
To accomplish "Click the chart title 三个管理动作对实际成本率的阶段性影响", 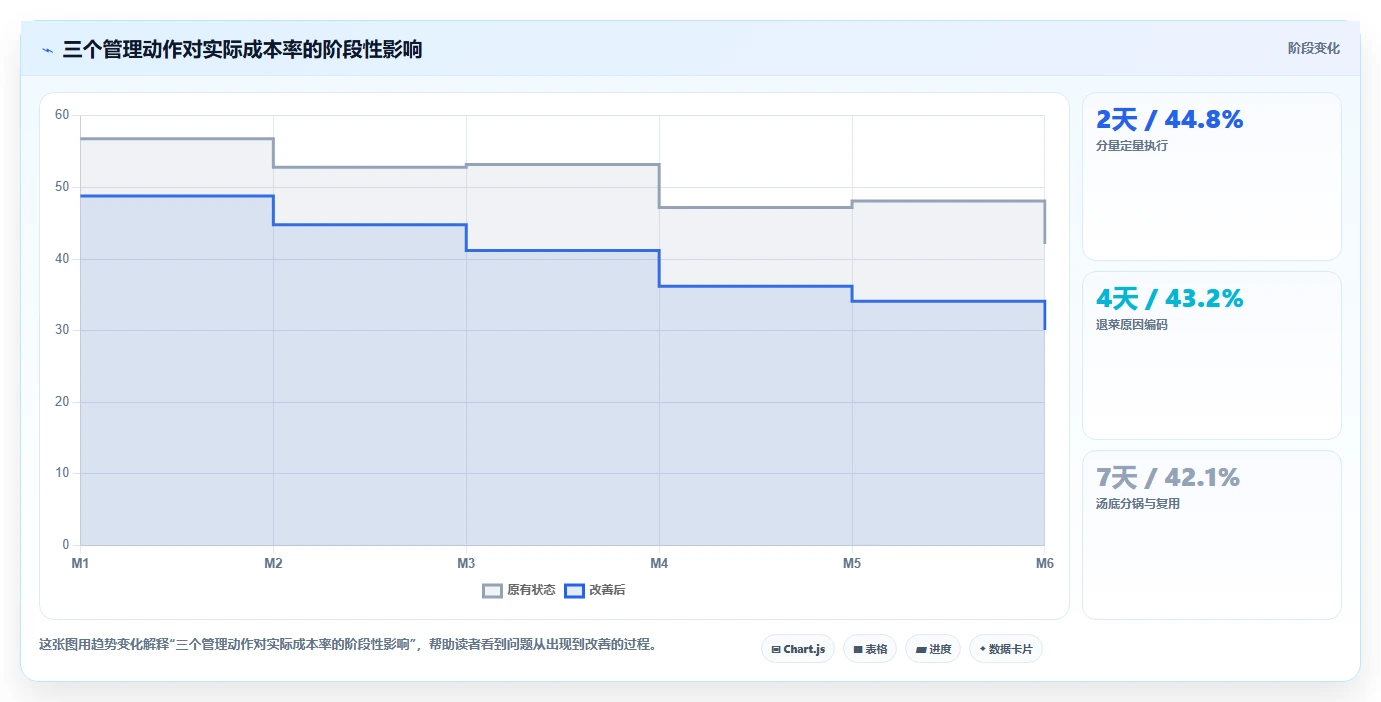I will pyautogui.click(x=242, y=49).
